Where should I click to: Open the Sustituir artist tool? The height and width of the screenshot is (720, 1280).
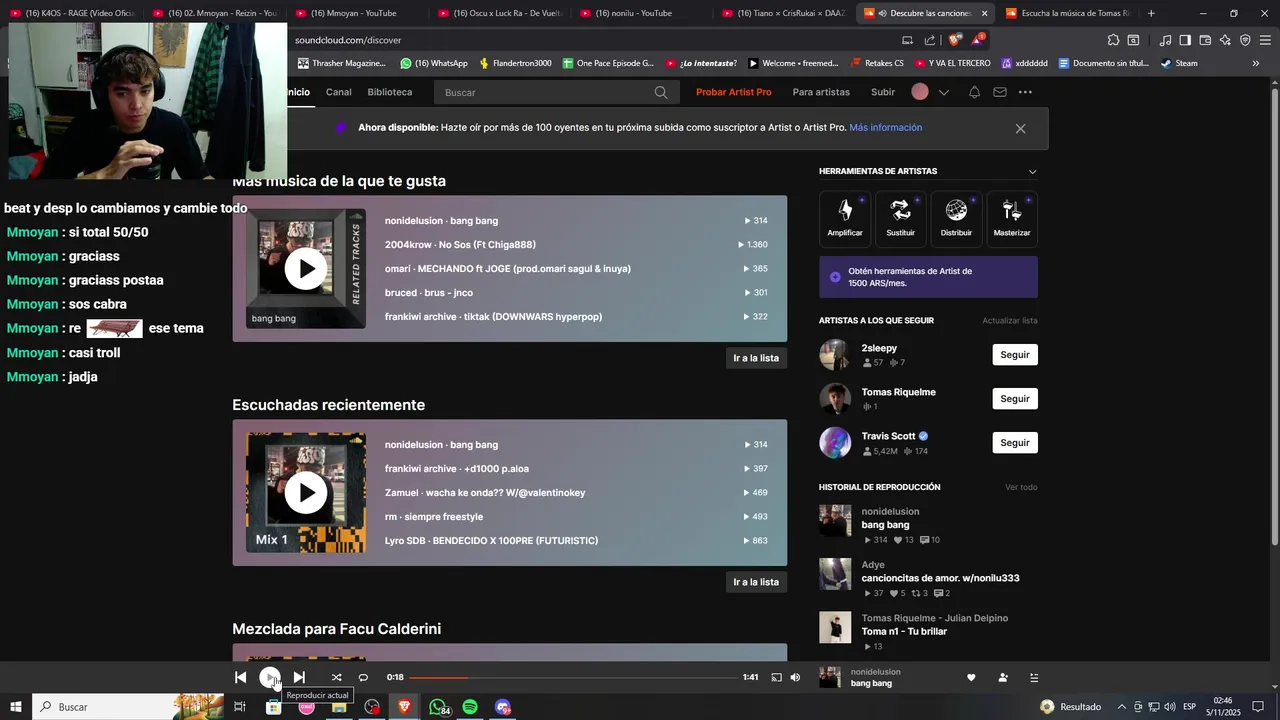[900, 219]
